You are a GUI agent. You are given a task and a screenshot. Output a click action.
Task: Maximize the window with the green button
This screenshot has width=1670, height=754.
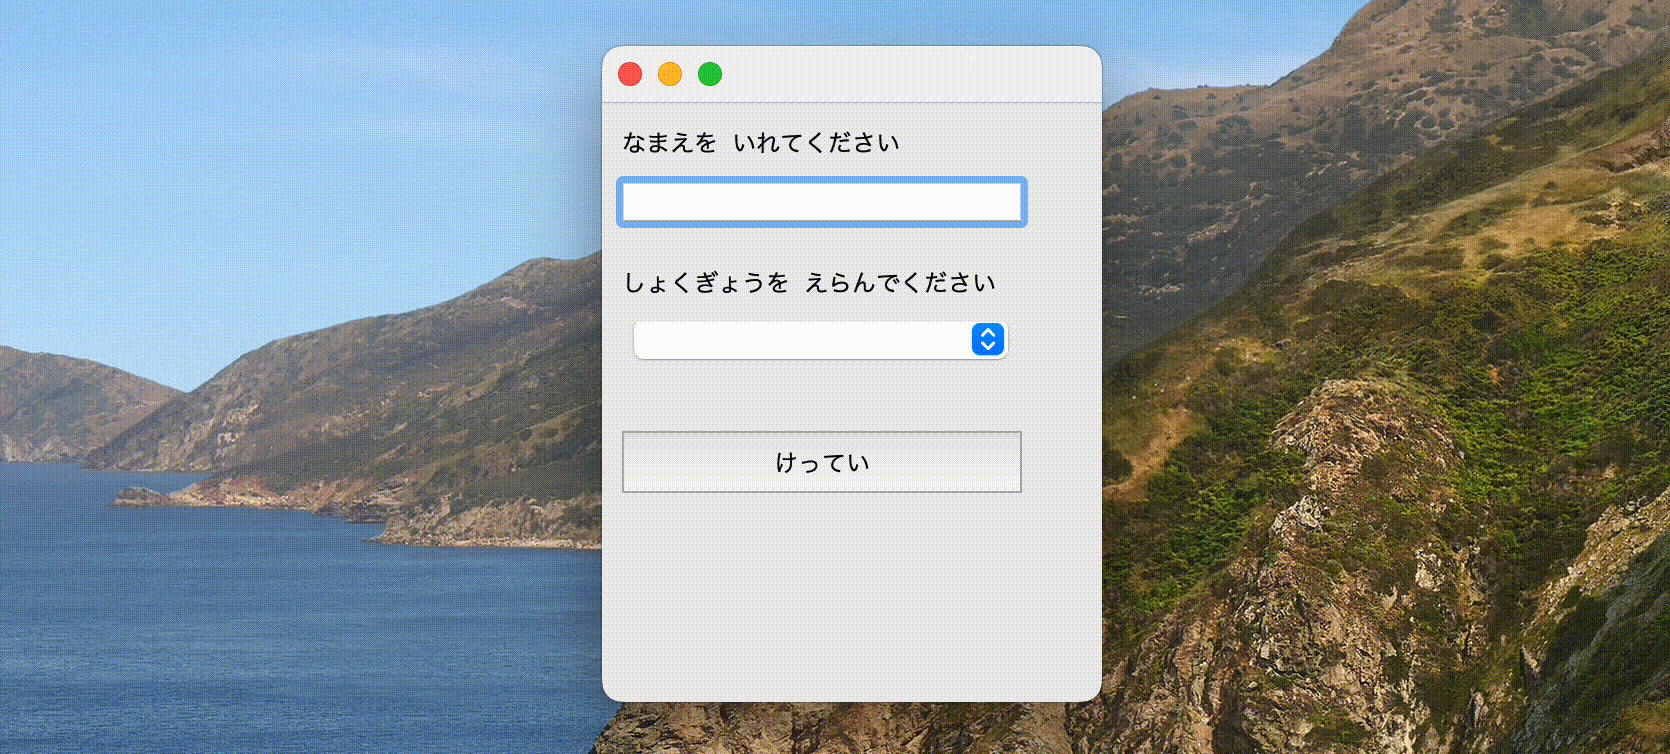[710, 74]
